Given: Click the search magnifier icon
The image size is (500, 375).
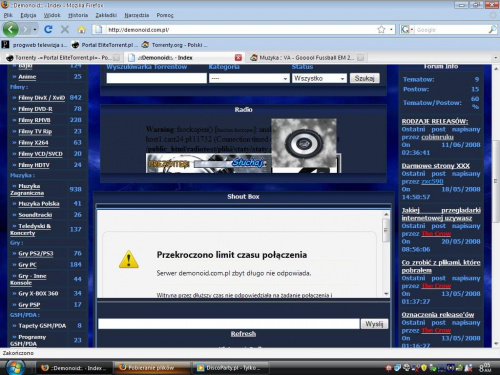Looking at the screenshot, I should tap(492, 30).
